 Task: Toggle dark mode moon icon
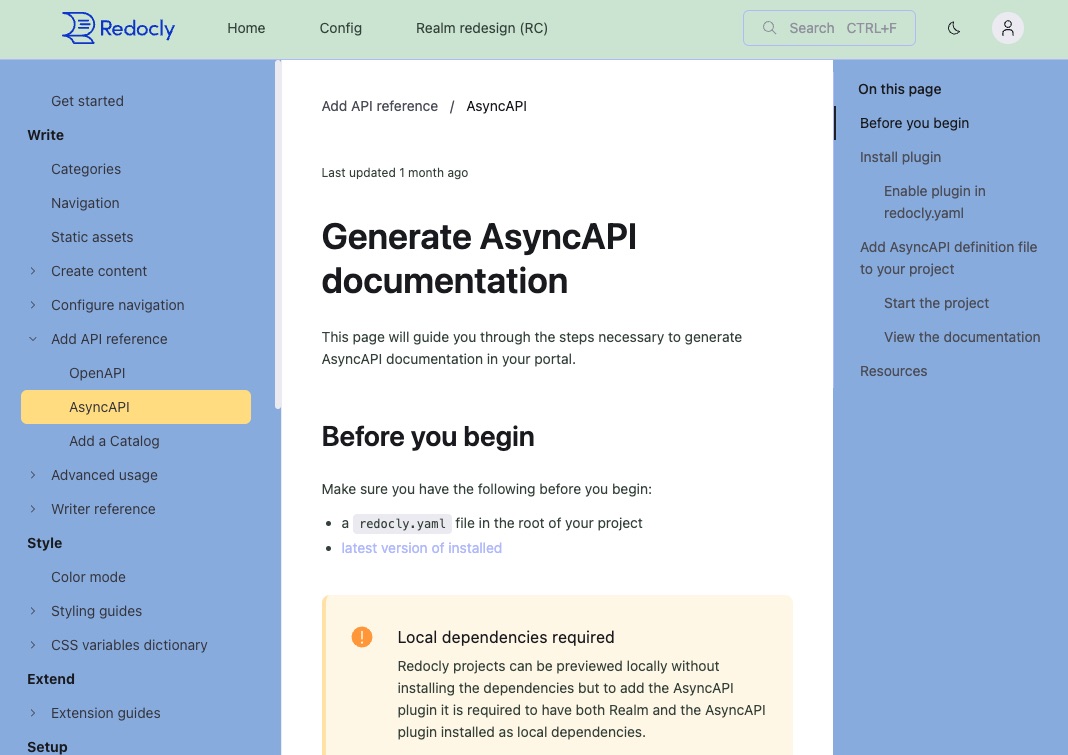coord(954,28)
